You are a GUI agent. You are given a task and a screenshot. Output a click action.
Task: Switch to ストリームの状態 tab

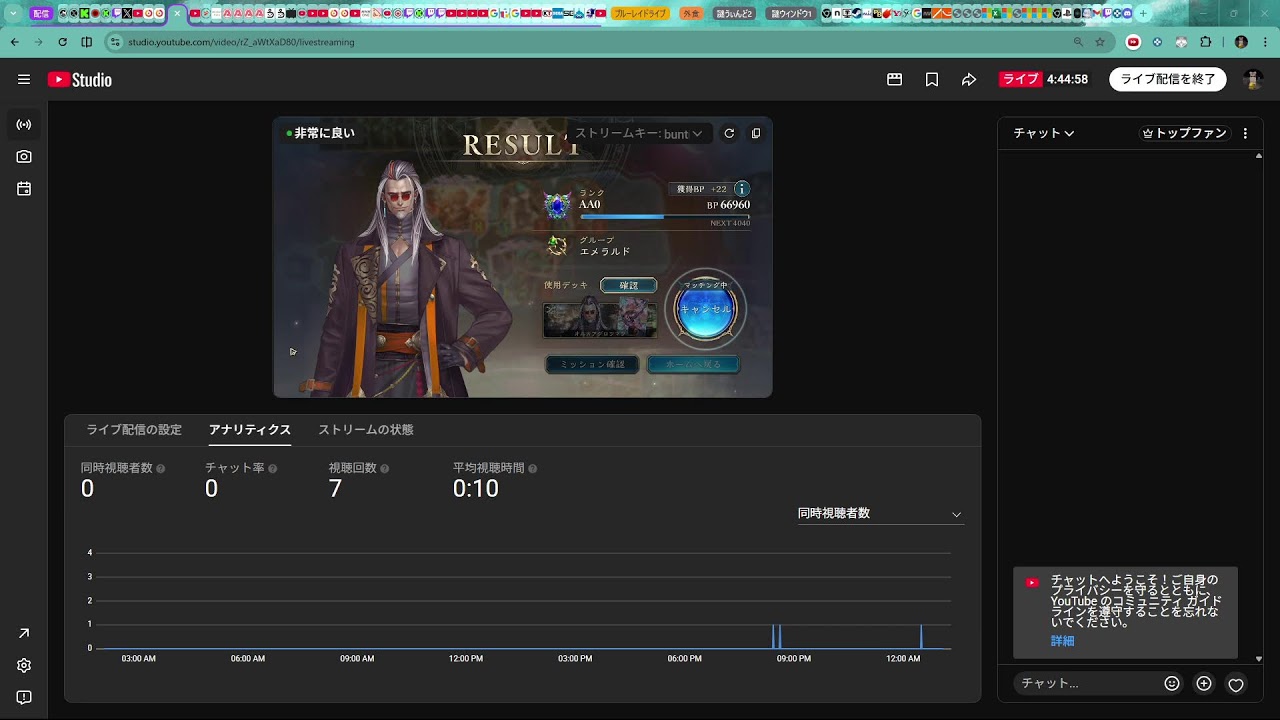pos(366,430)
